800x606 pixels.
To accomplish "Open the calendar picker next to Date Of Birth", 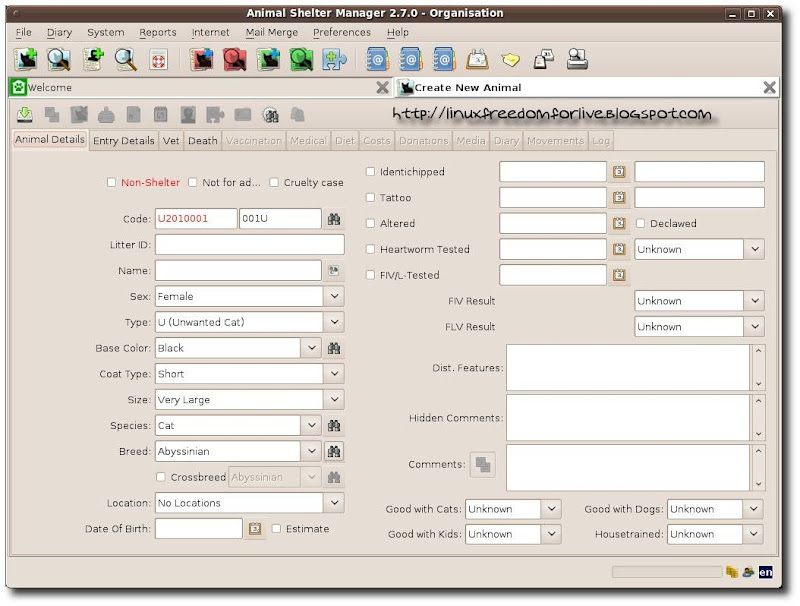I will tap(255, 529).
